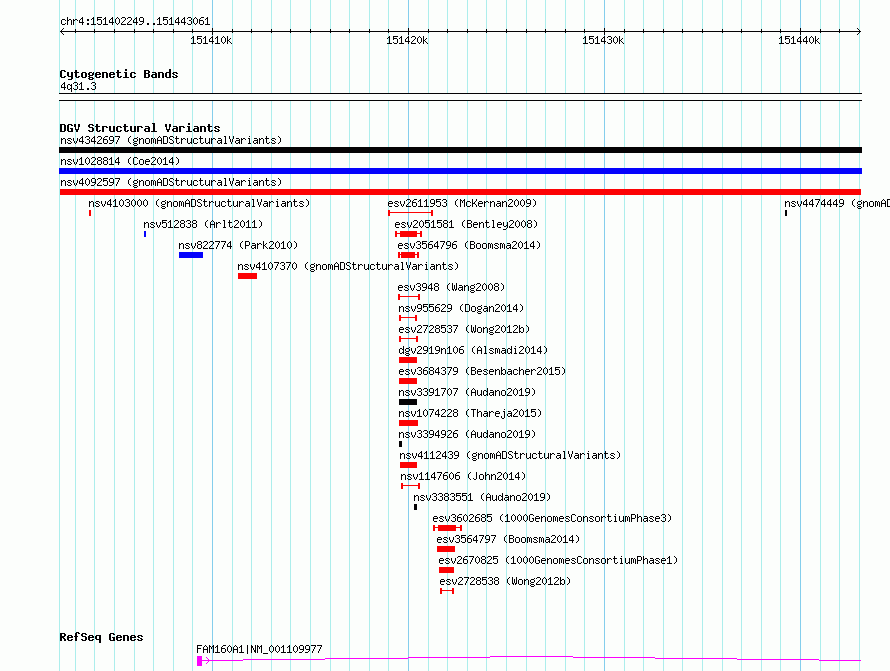This screenshot has width=890, height=671.
Task: Select the black nsv4342697 variant bar
Action: tap(460, 150)
